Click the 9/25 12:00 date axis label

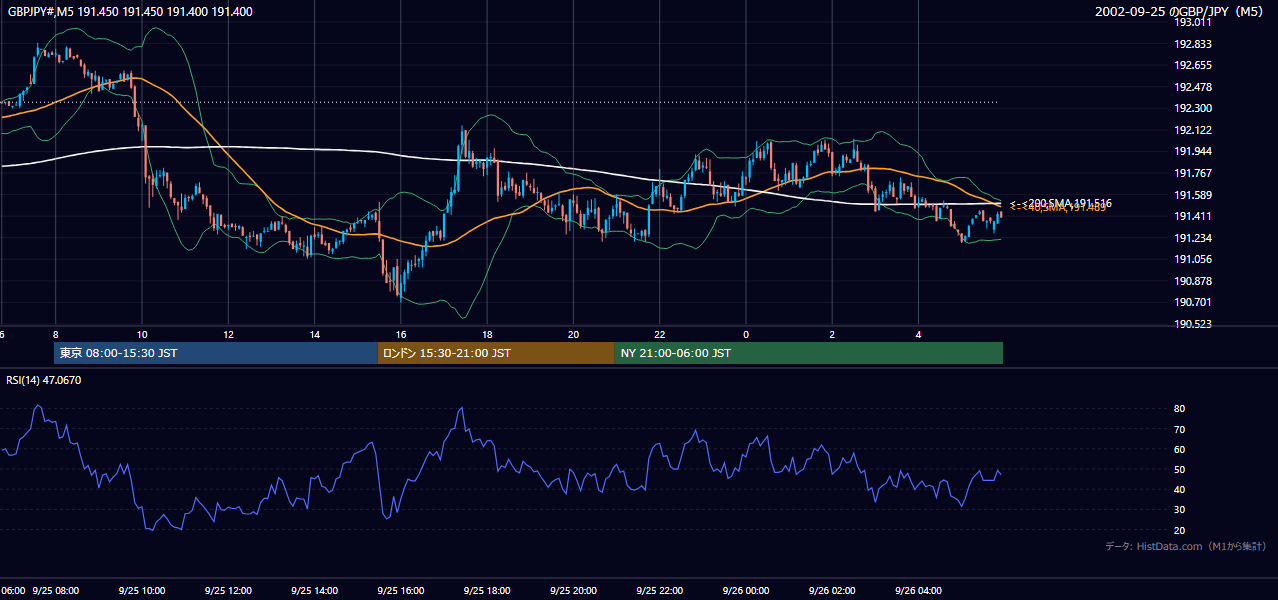228,590
